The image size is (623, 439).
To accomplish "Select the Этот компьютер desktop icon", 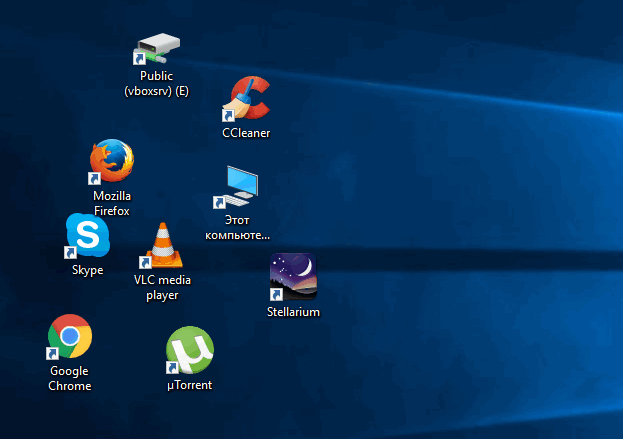I will coord(236,187).
